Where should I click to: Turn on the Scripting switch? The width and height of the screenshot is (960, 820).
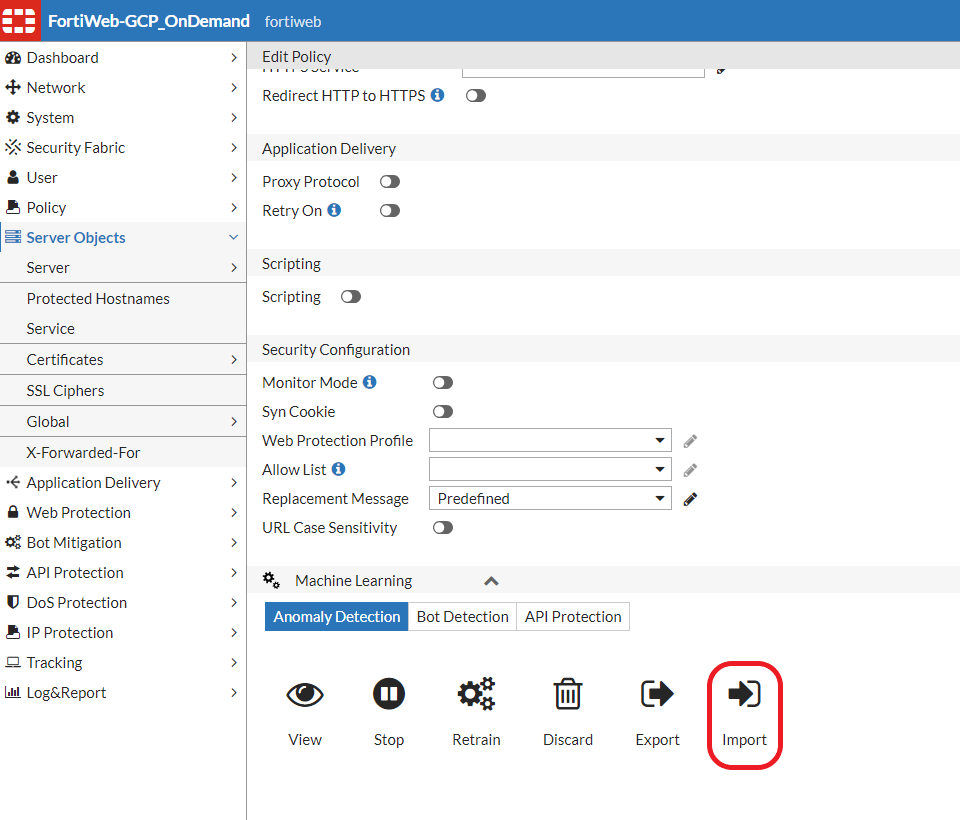[351, 296]
